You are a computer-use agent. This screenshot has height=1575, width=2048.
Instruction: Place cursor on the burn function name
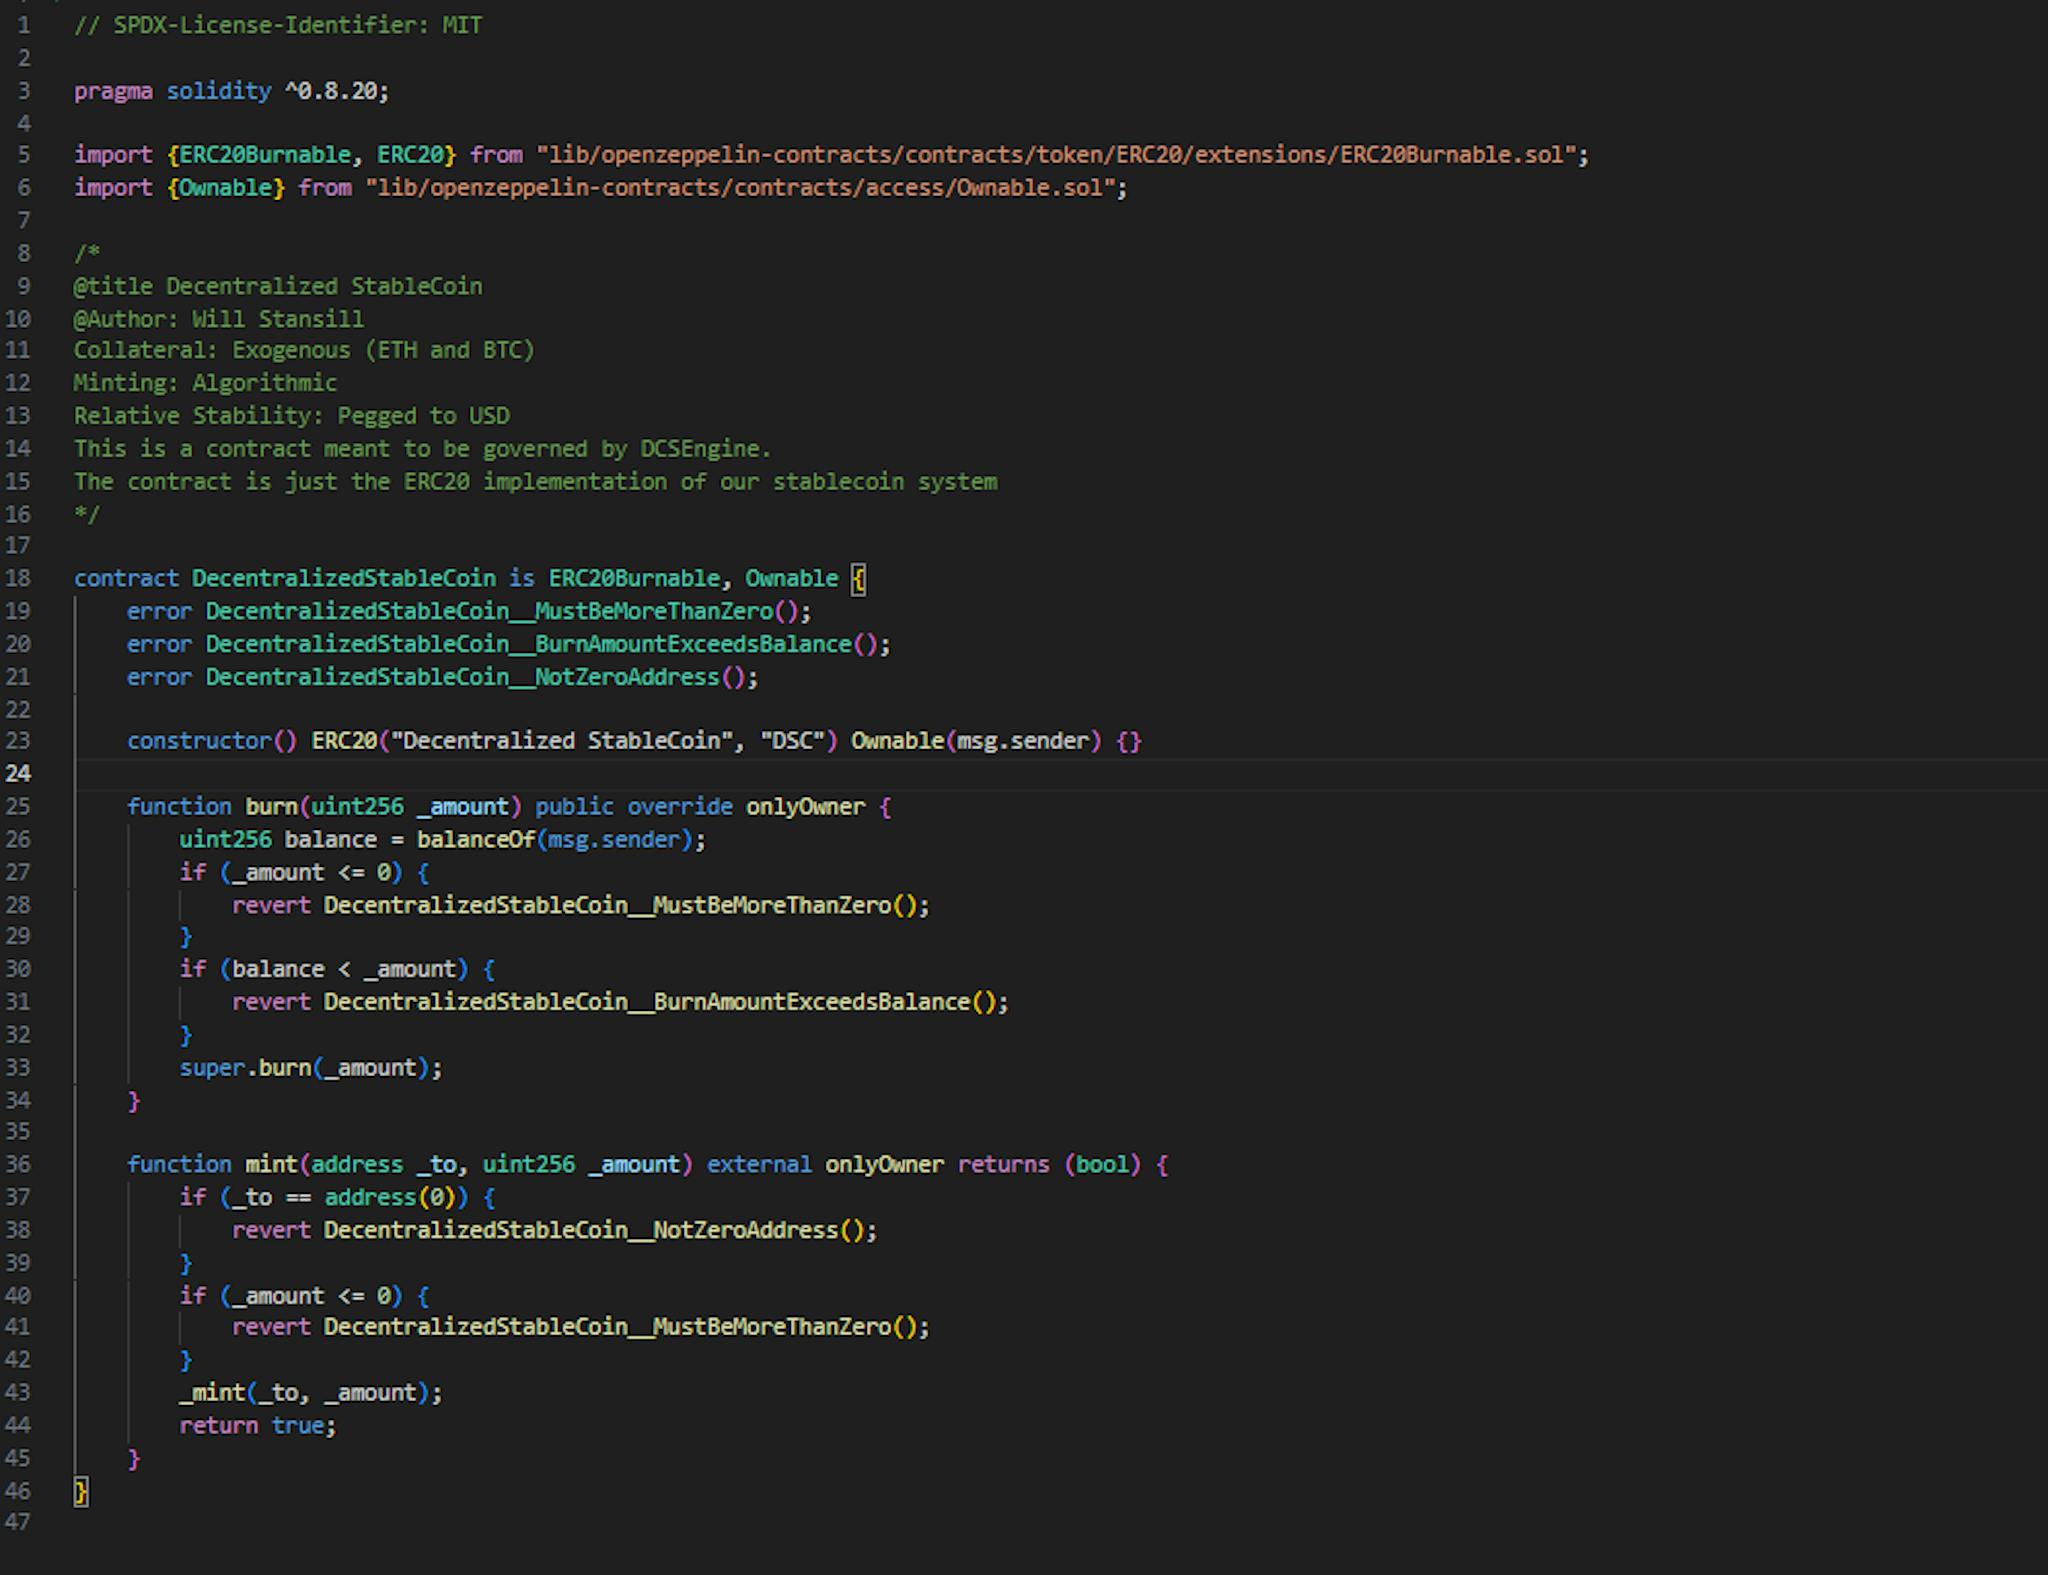[x=271, y=806]
